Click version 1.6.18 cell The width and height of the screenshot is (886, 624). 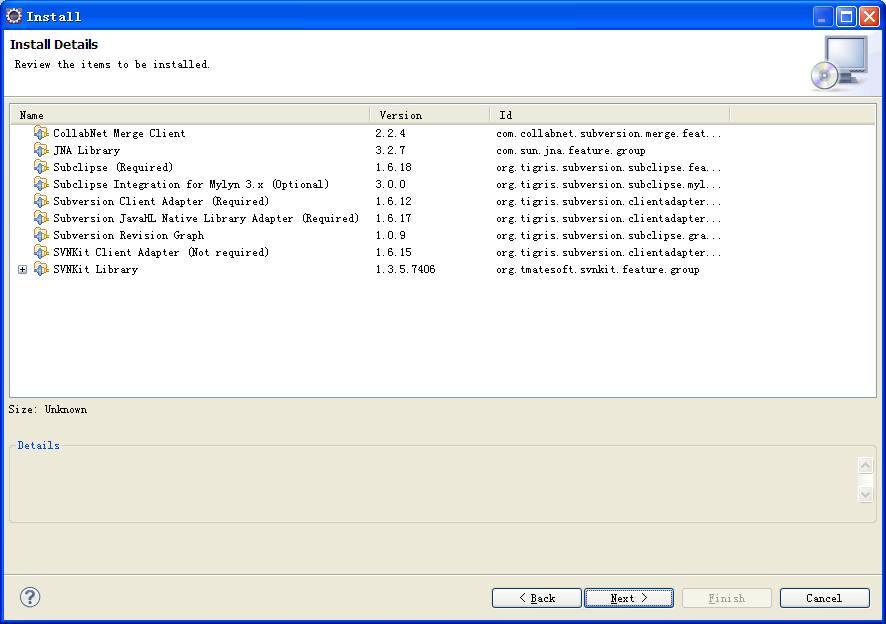[x=393, y=167]
